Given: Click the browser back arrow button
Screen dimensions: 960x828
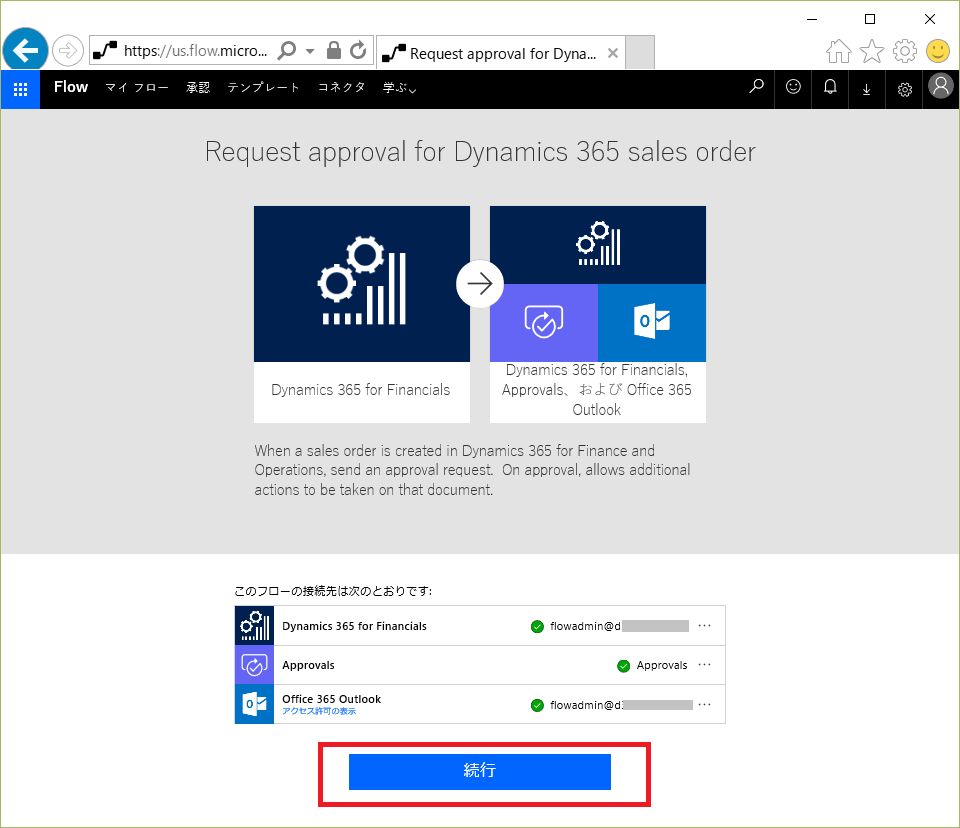Looking at the screenshot, I should tap(26, 50).
